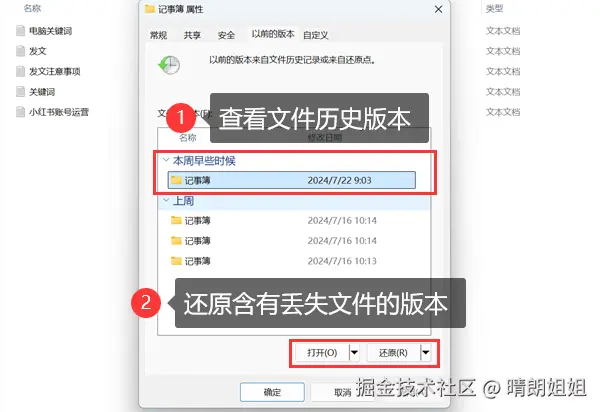Click the 电脑关键词 text file icon
This screenshot has width=600, height=412.
[x=21, y=31]
